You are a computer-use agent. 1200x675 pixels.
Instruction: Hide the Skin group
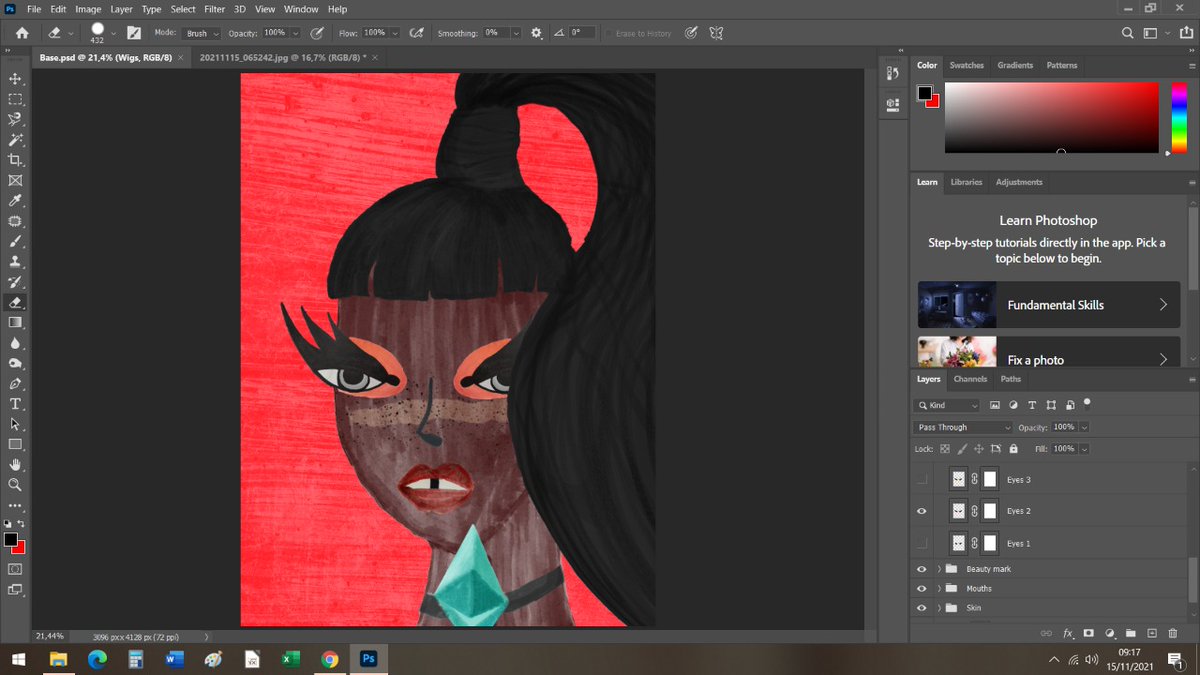tap(922, 608)
